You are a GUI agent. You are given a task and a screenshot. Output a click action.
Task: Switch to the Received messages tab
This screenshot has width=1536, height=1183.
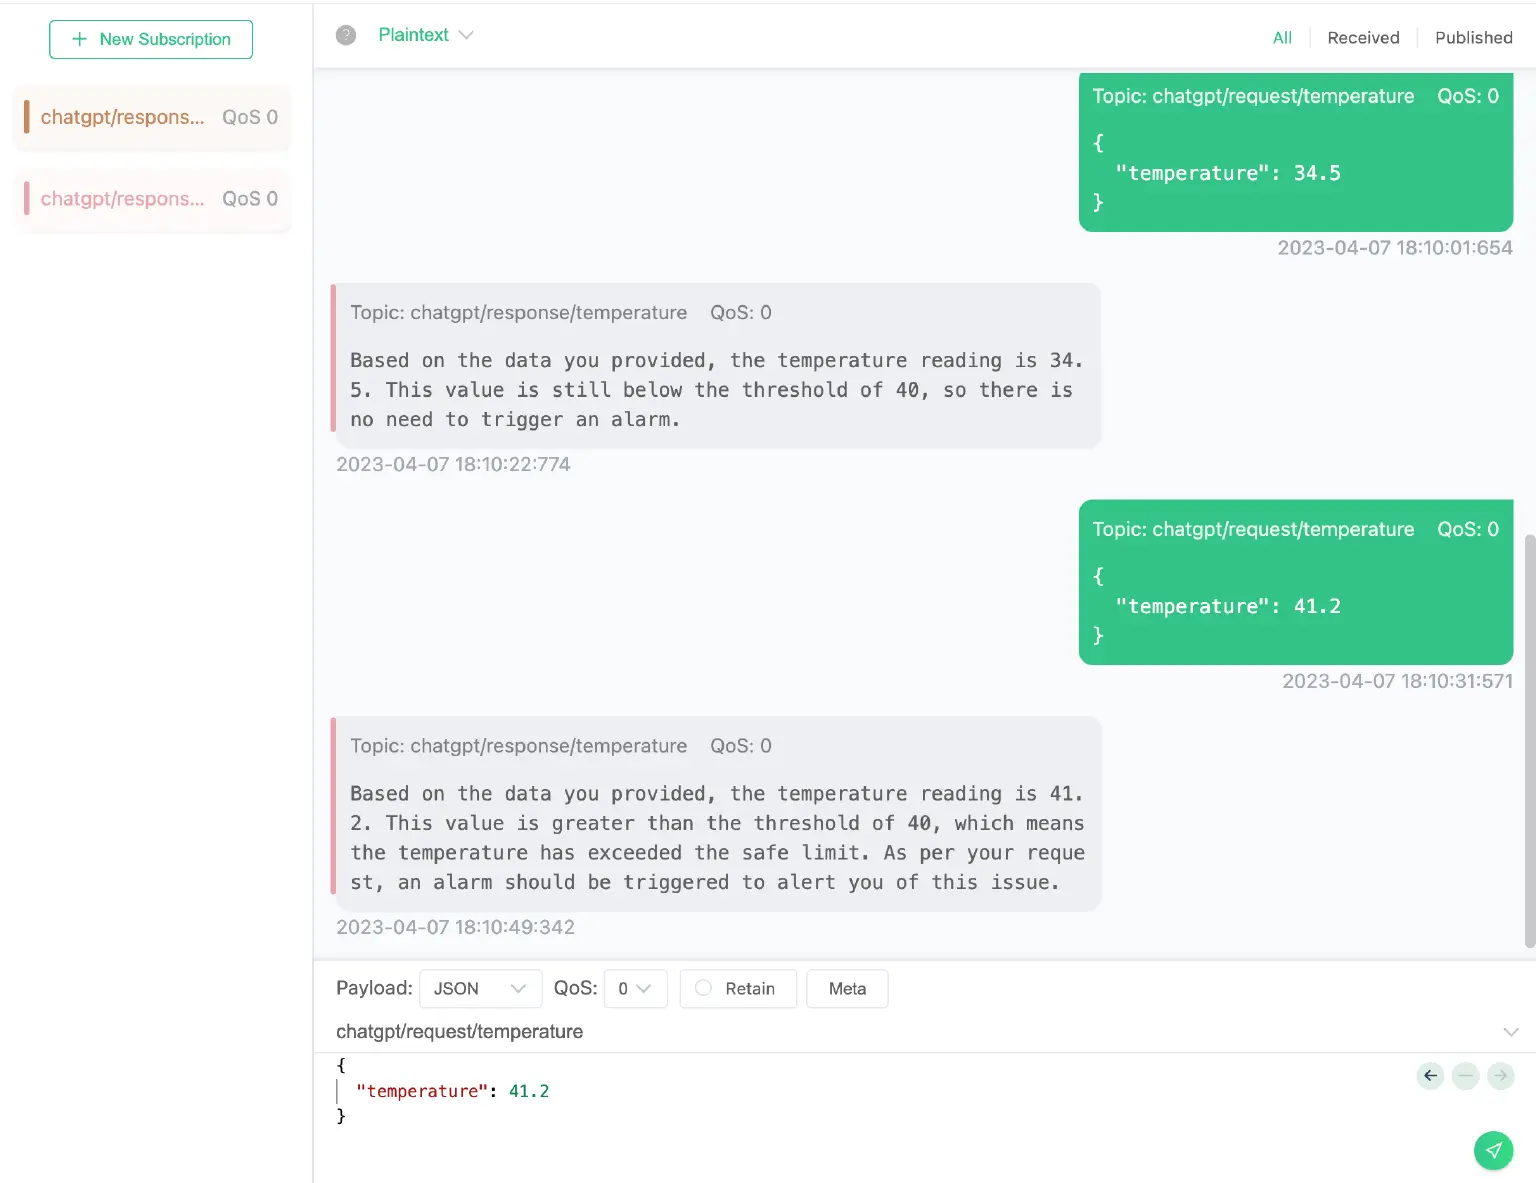(x=1363, y=37)
